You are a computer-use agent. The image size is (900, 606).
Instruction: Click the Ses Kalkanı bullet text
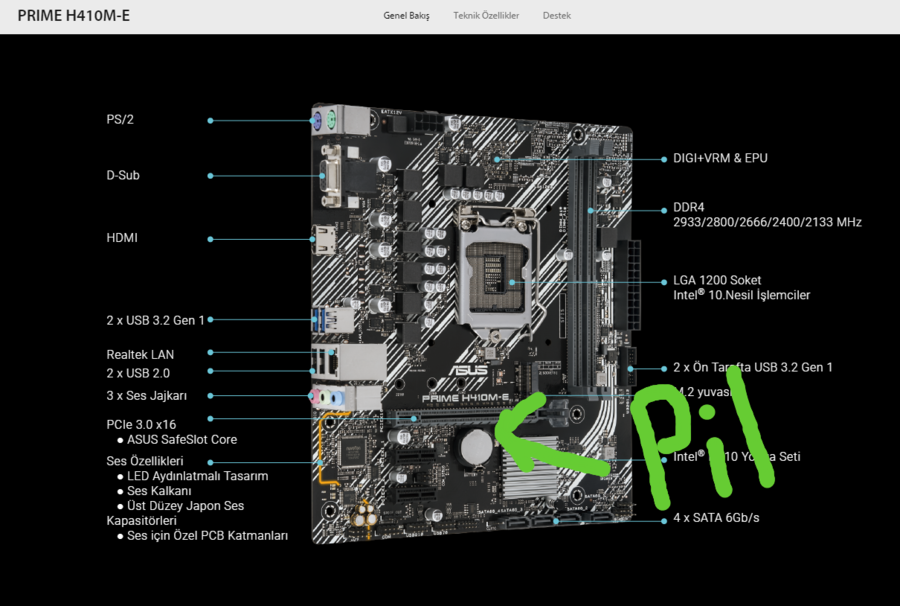159,491
